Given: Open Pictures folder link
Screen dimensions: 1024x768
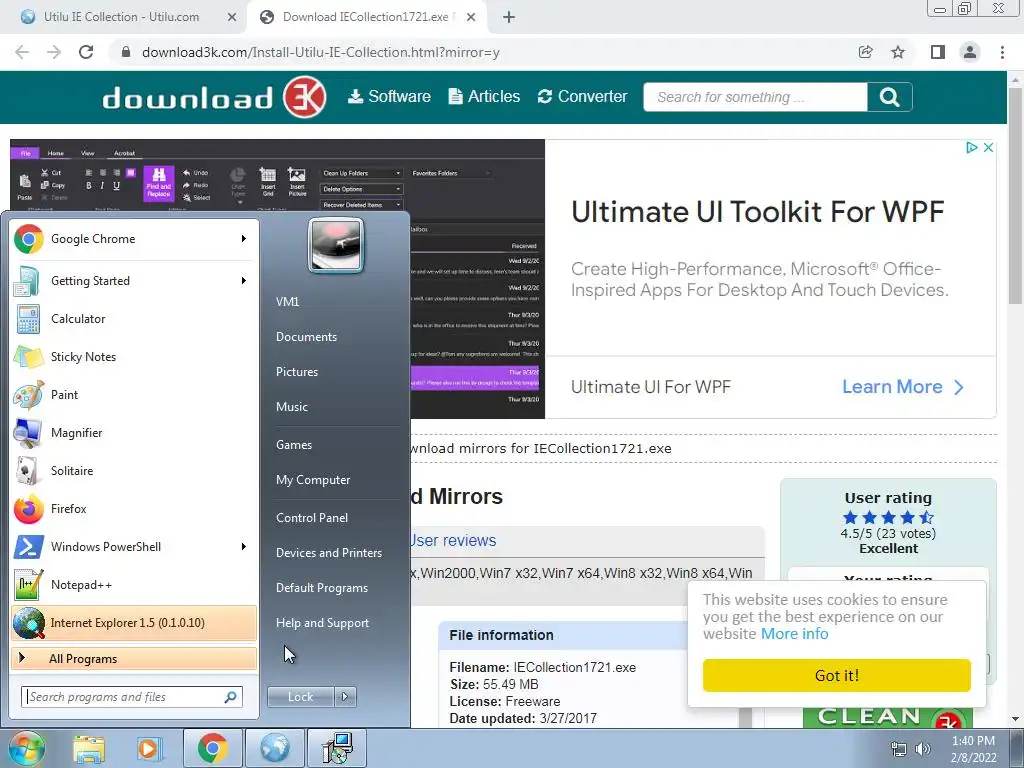Looking at the screenshot, I should (x=297, y=372).
